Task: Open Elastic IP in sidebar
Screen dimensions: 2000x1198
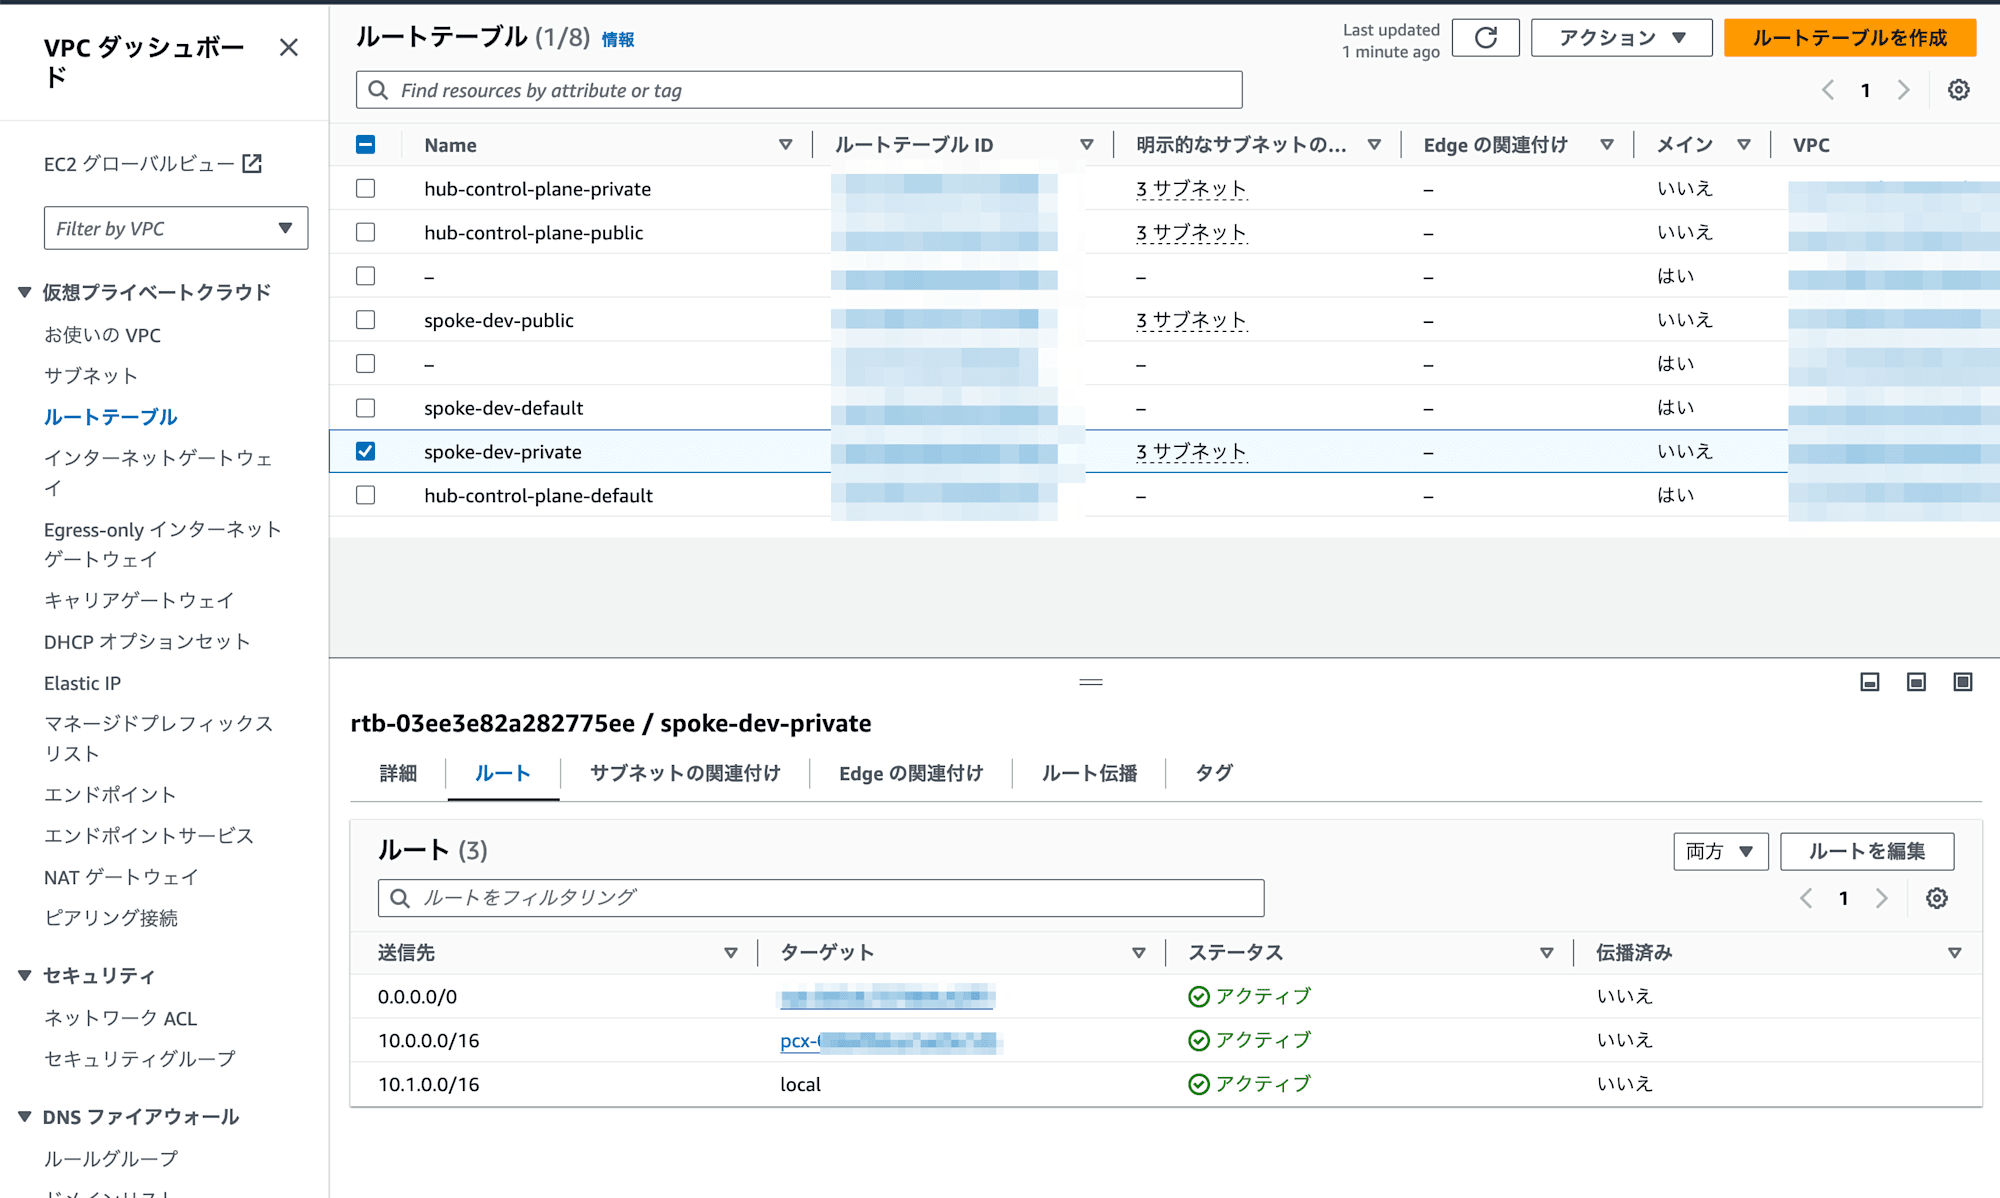Action: coord(82,683)
